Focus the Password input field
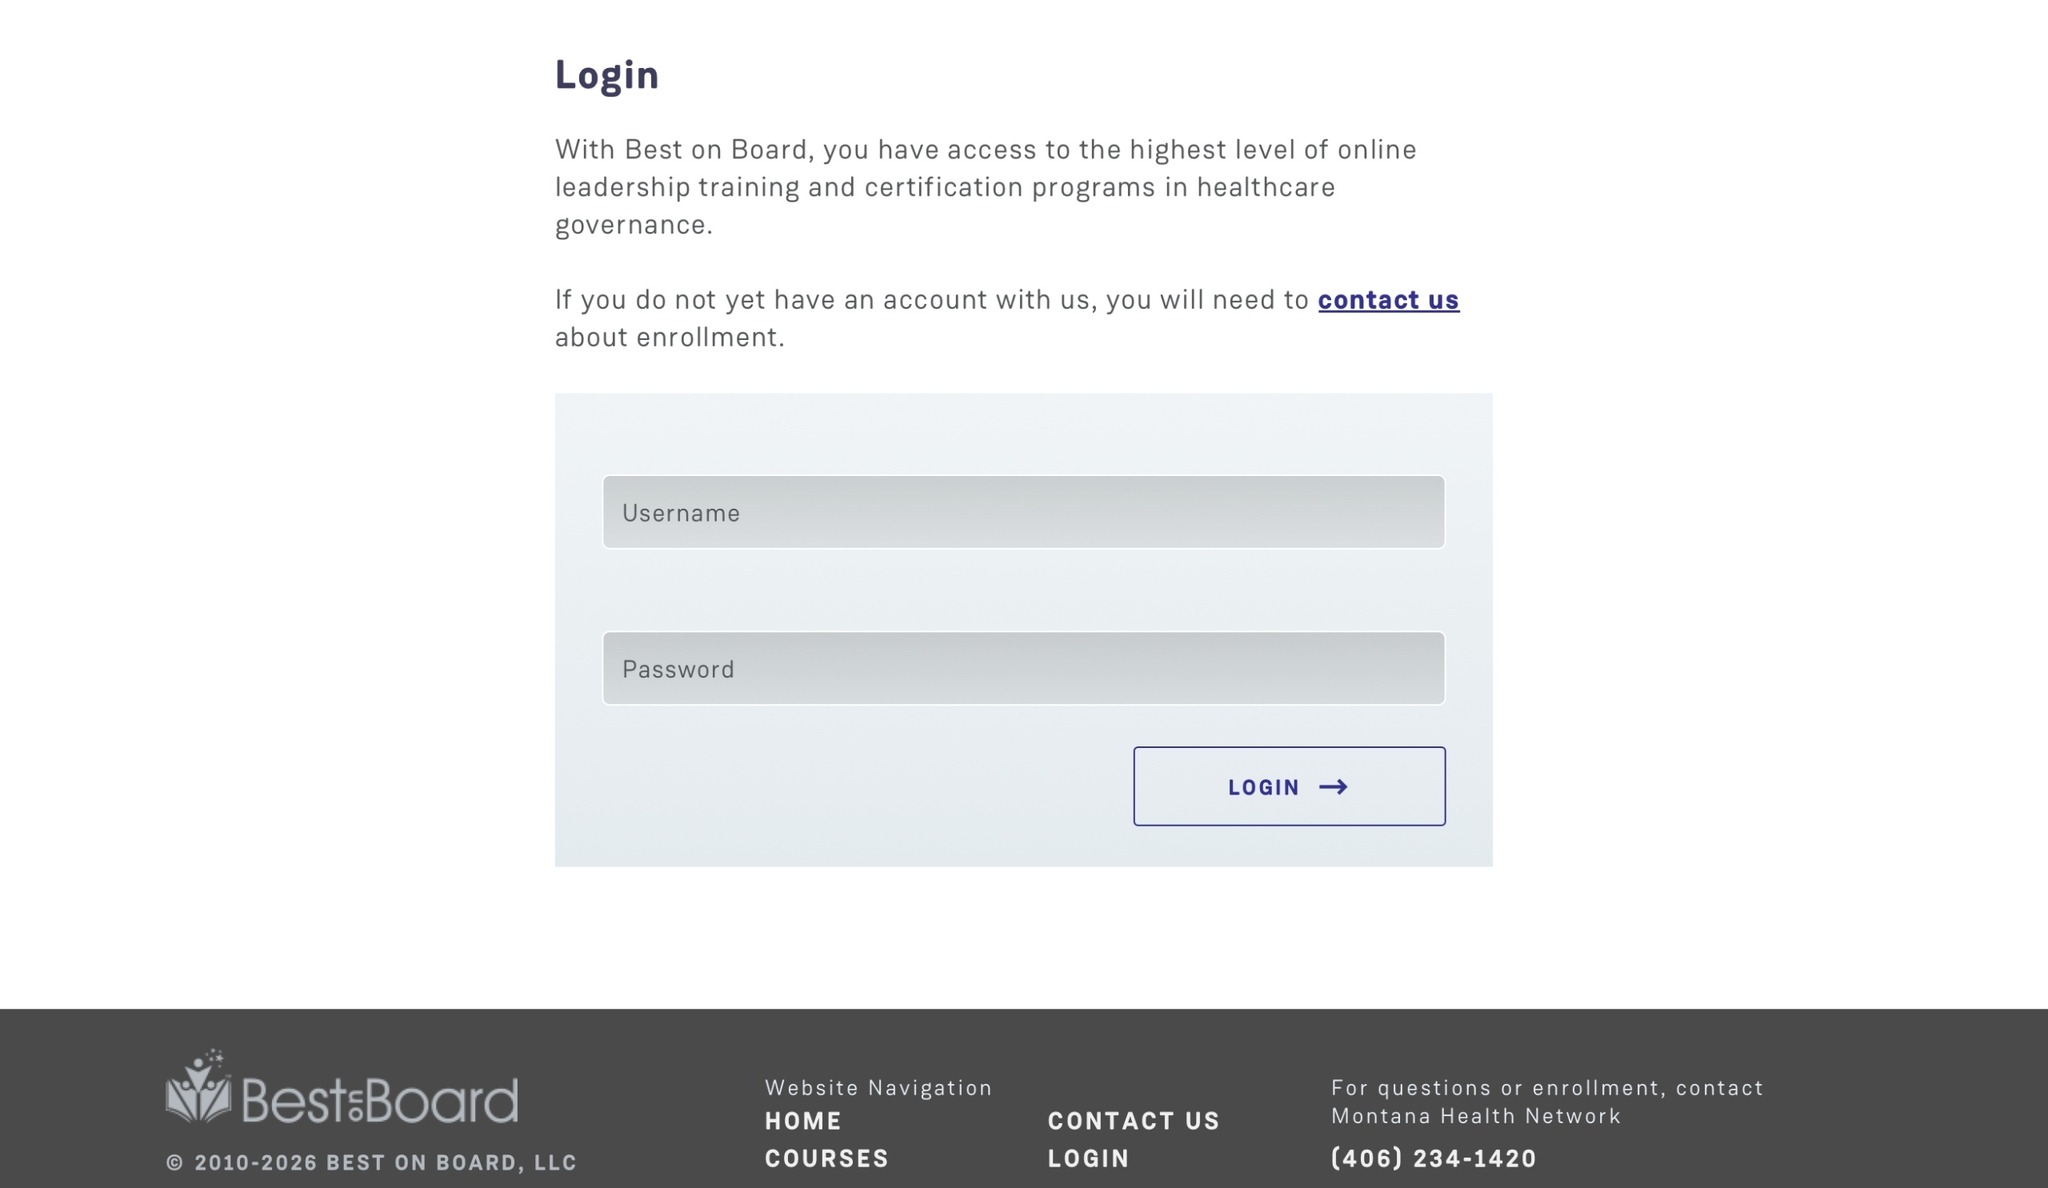Viewport: 2048px width, 1188px height. 1023,668
